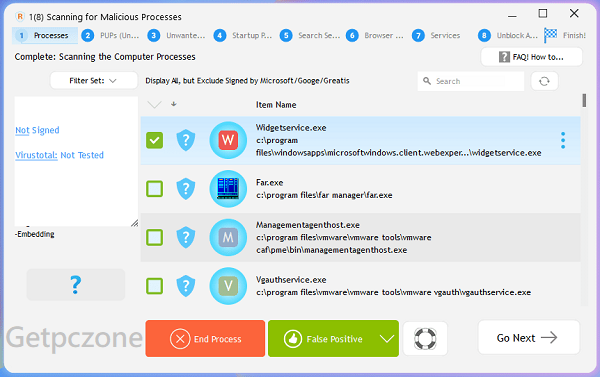Sort by Item Name column header
Image resolution: width=600 pixels, height=377 pixels.
click(x=276, y=105)
